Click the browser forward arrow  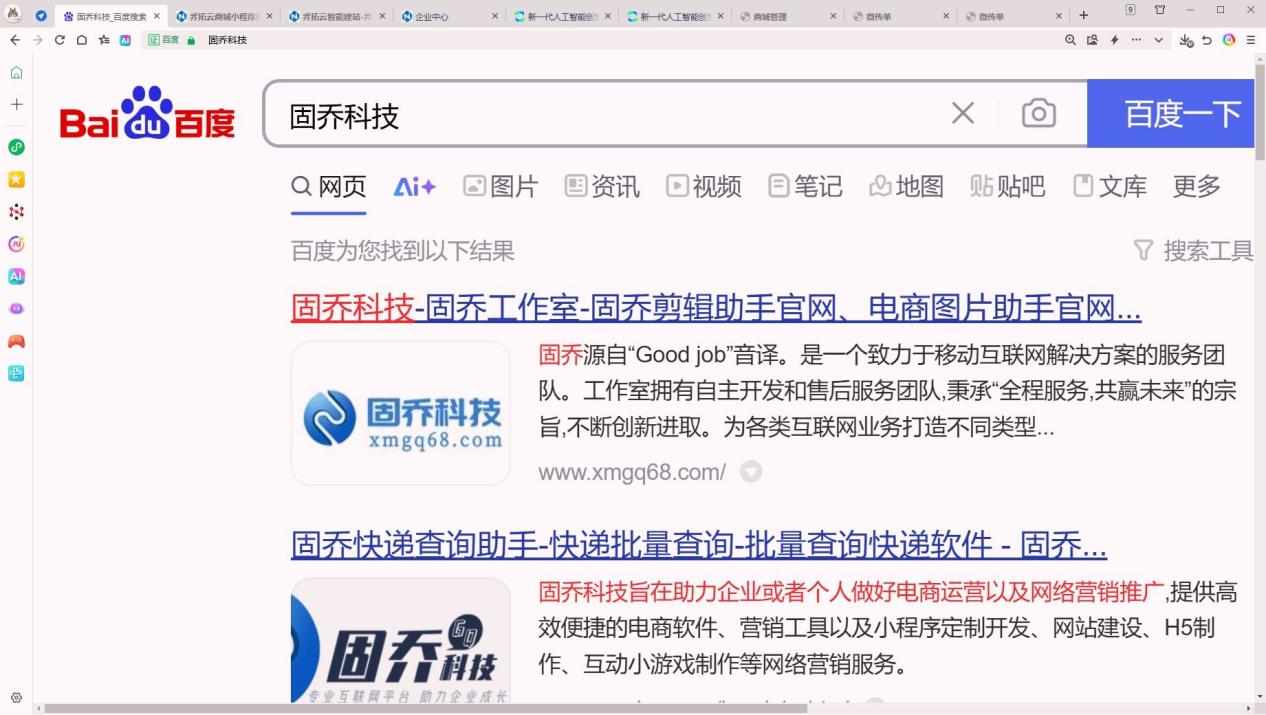[x=37, y=40]
